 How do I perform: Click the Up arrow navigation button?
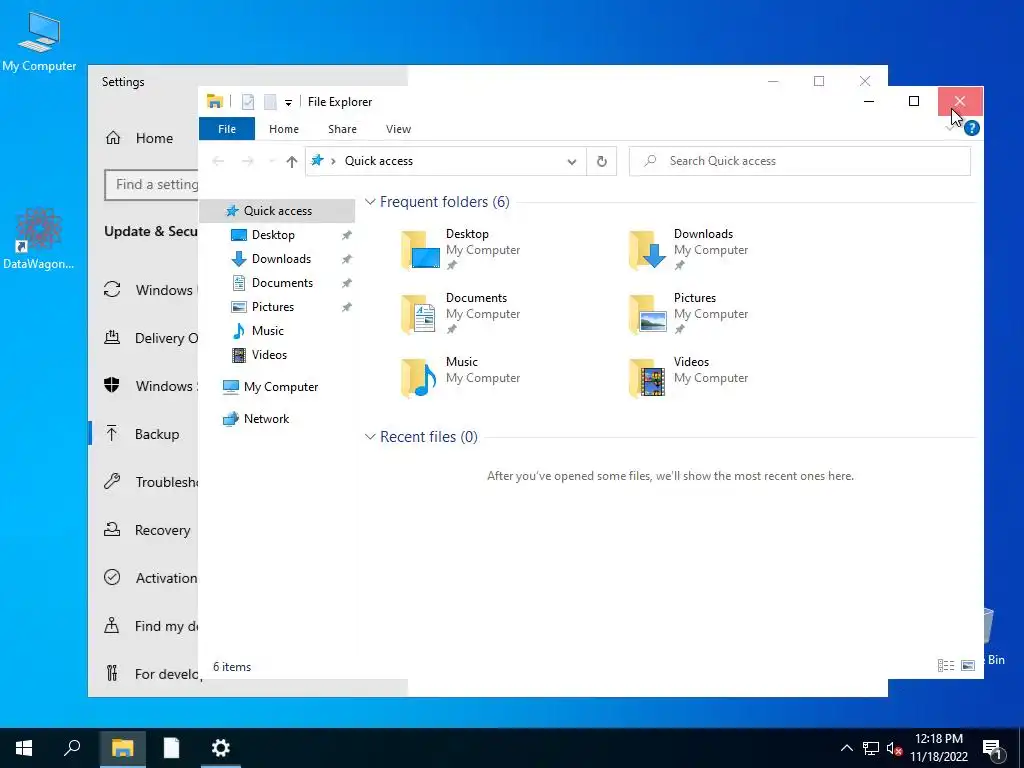click(292, 161)
